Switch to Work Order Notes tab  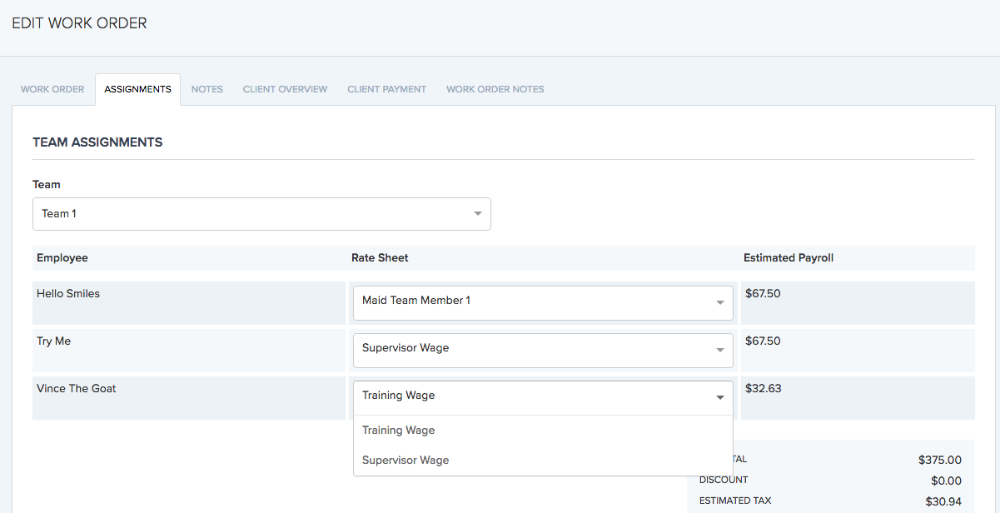[x=495, y=89]
